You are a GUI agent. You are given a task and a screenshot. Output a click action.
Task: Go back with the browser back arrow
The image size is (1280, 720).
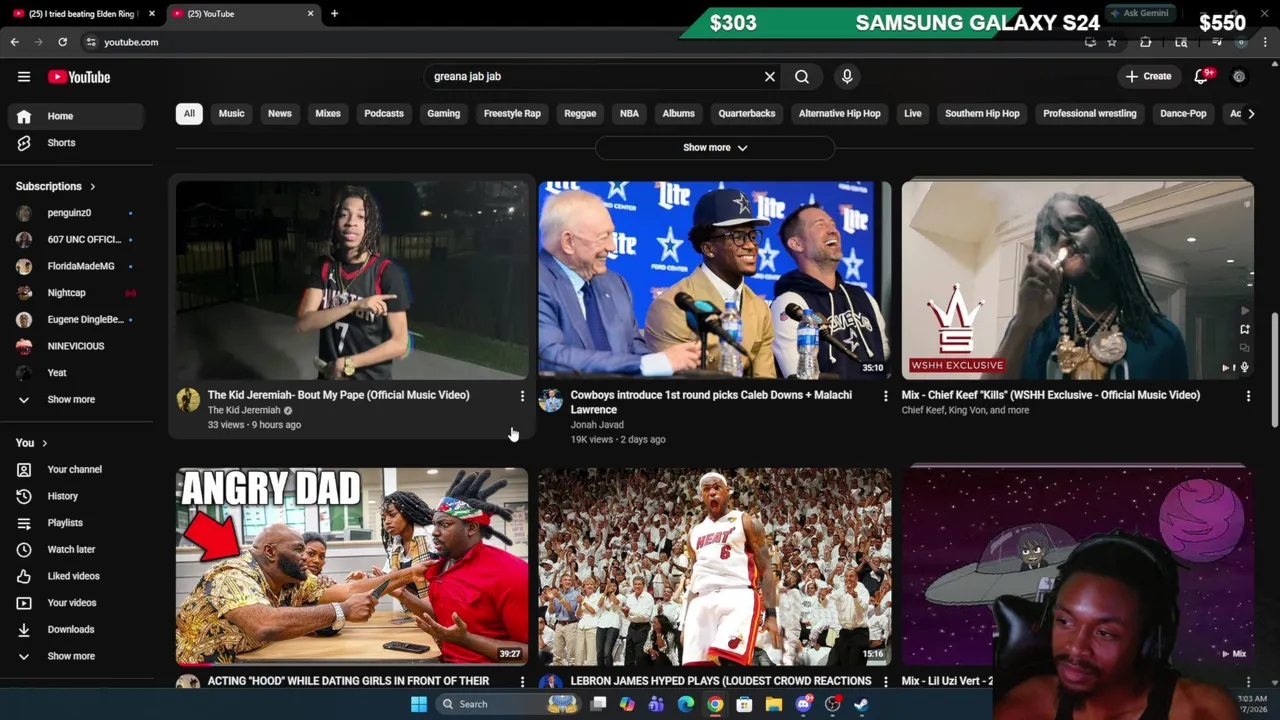(x=15, y=42)
